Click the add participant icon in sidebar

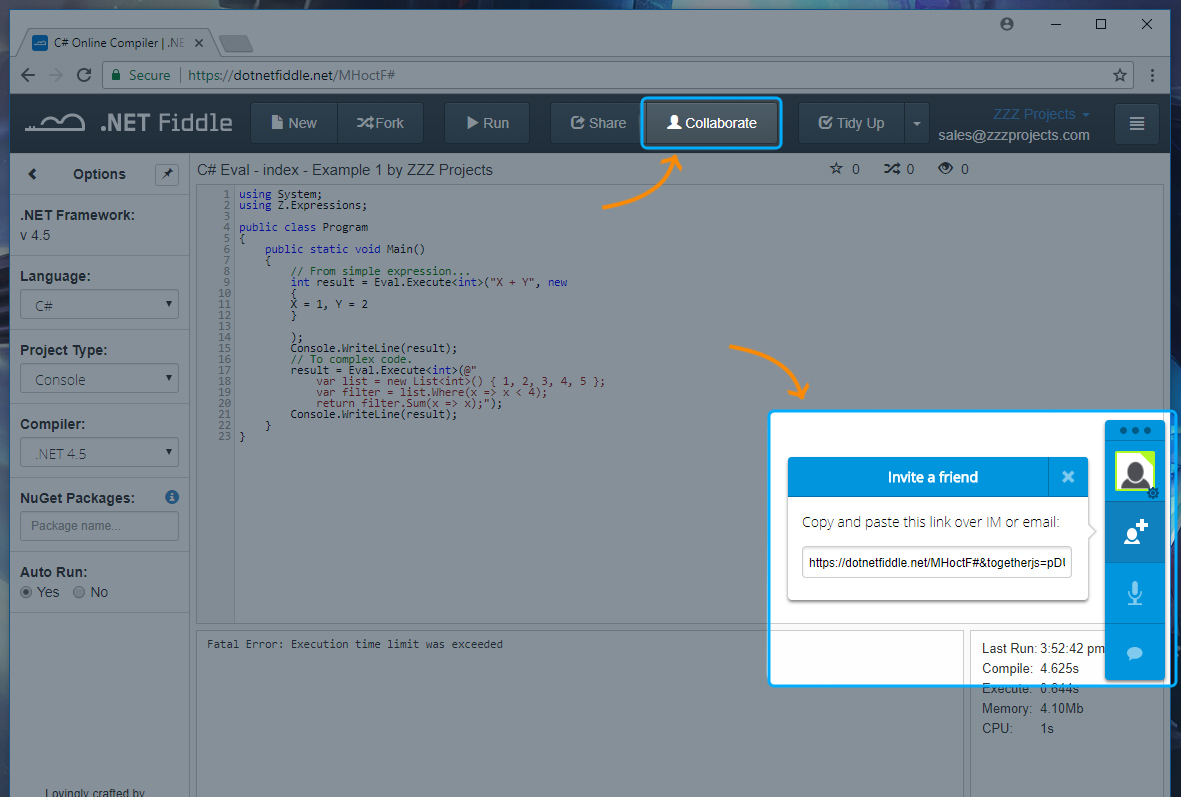pyautogui.click(x=1135, y=533)
